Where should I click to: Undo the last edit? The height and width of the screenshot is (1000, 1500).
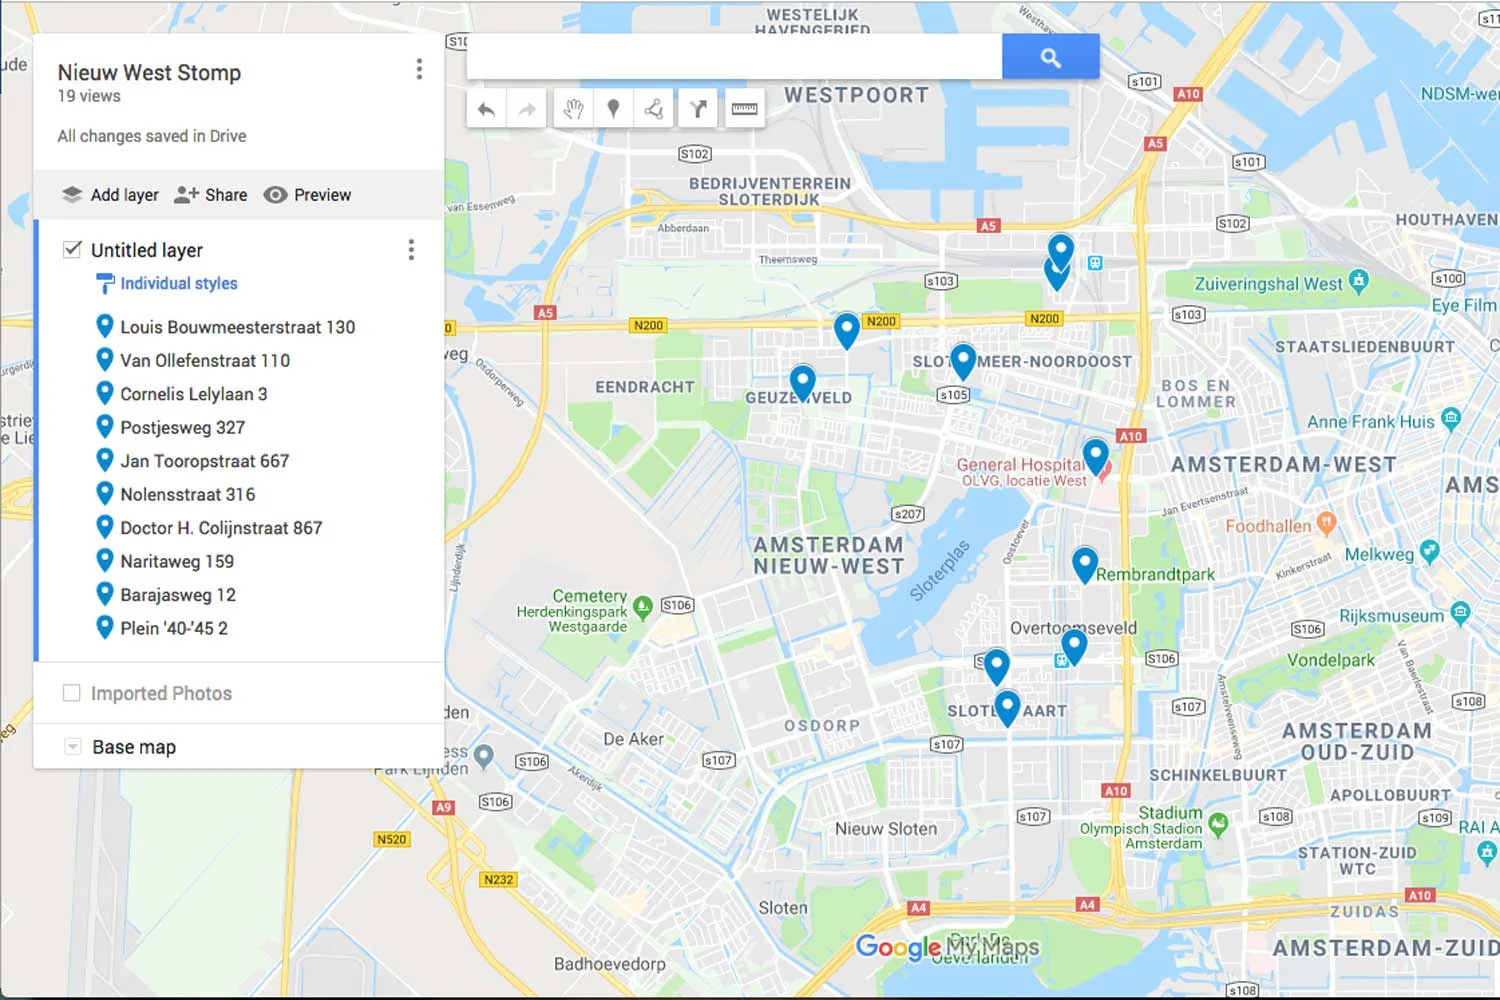tap(486, 109)
